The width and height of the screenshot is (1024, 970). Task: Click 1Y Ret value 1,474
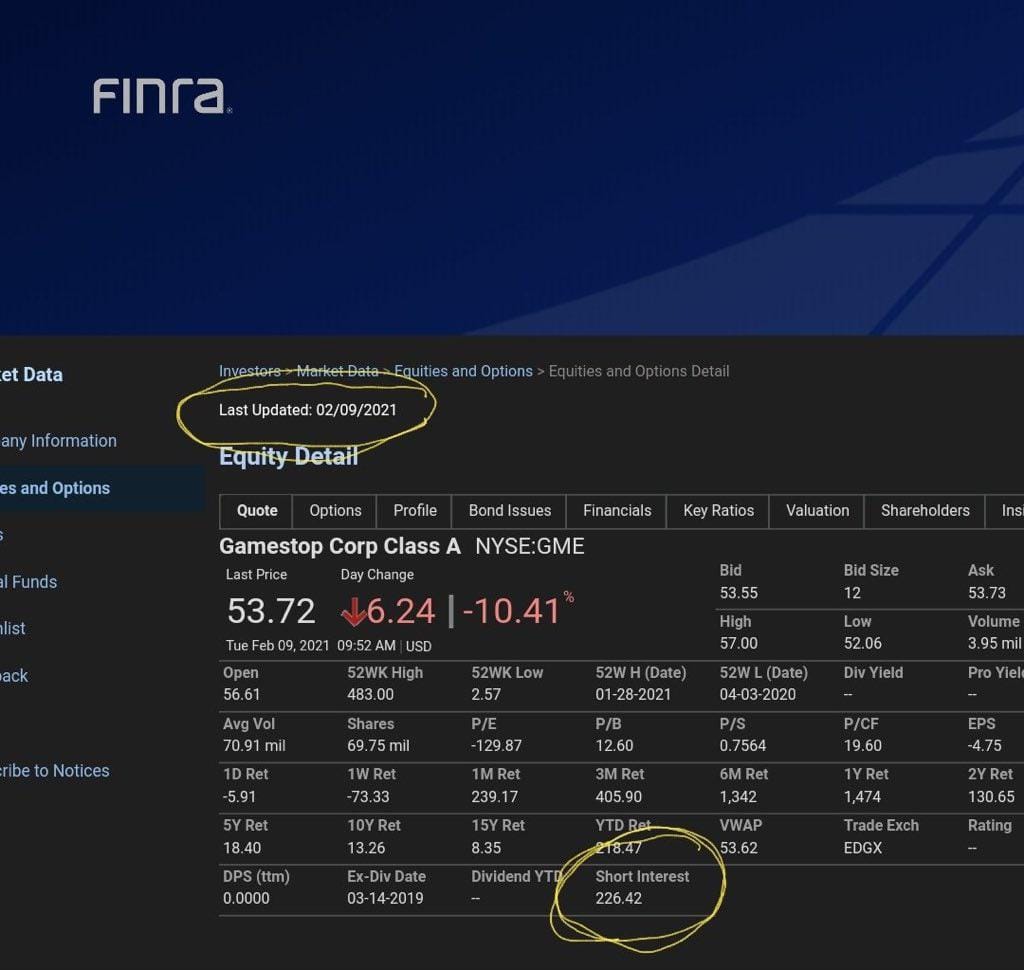click(x=862, y=797)
